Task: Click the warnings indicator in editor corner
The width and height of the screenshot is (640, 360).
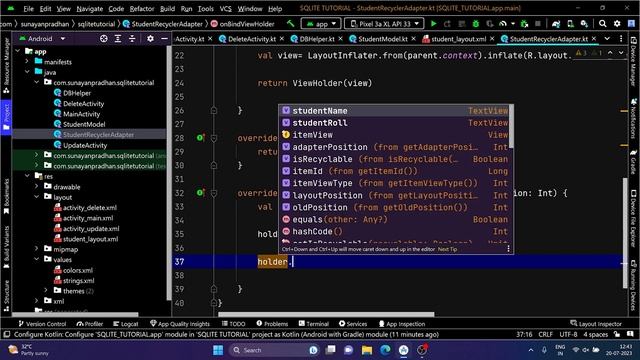Action: click(x=588, y=53)
